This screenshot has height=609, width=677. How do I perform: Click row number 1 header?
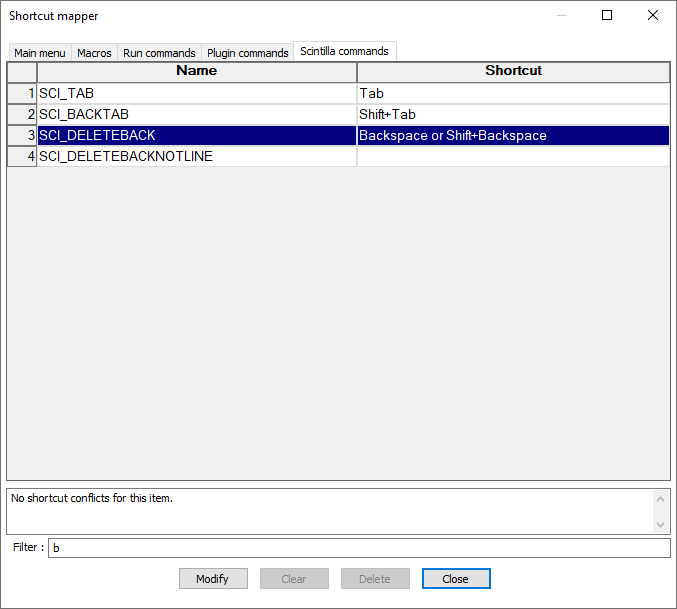pyautogui.click(x=22, y=93)
